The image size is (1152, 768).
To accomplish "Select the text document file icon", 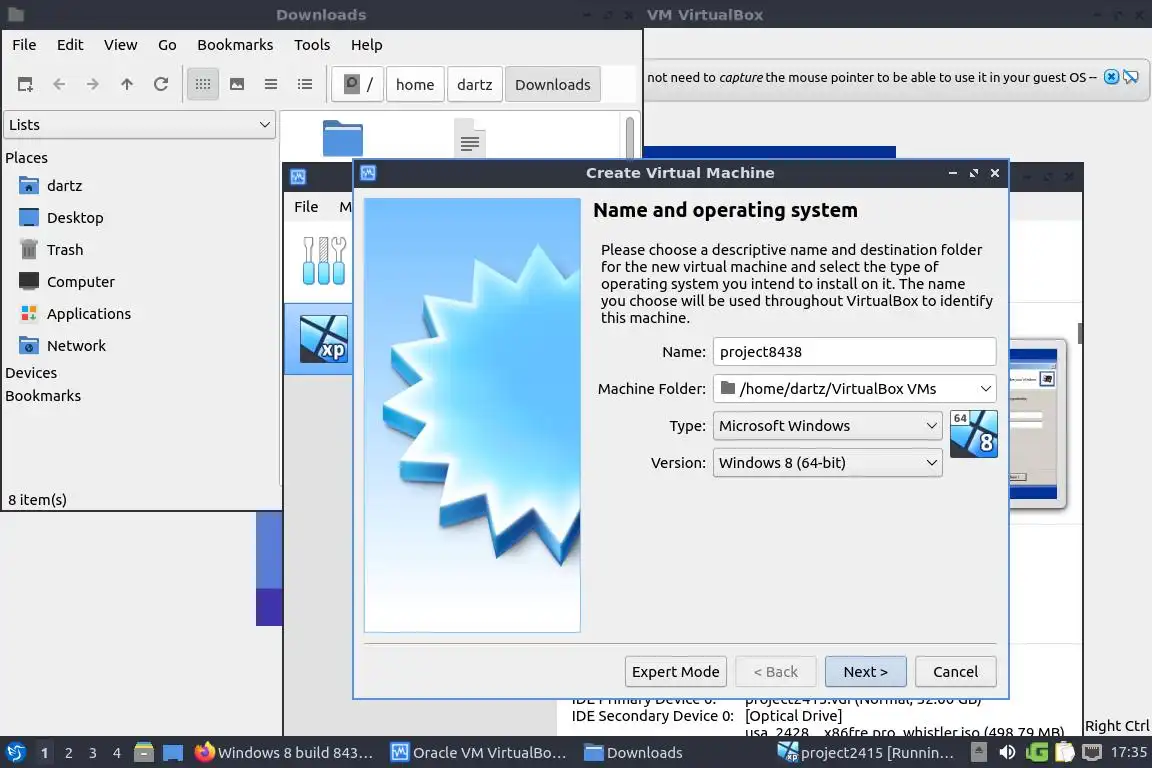I will tap(469, 138).
